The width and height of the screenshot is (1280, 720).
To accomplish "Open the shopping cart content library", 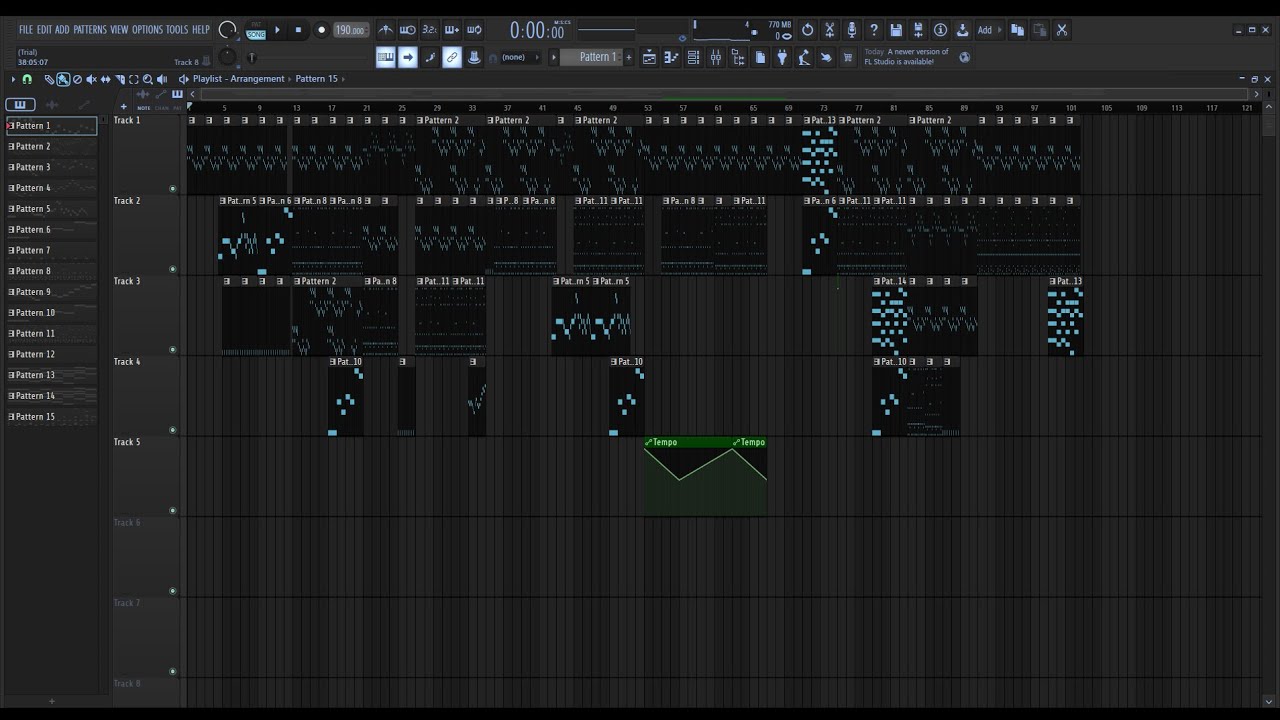I will coord(848,57).
